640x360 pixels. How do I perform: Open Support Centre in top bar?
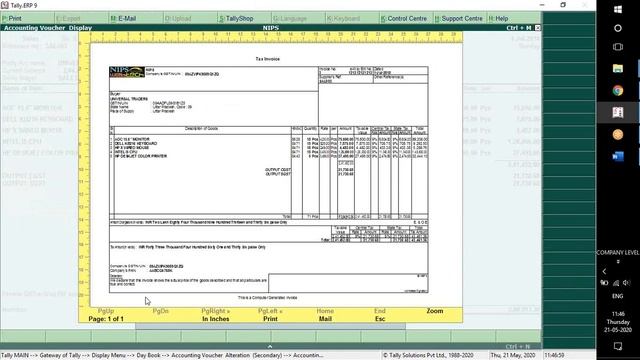[x=458, y=18]
